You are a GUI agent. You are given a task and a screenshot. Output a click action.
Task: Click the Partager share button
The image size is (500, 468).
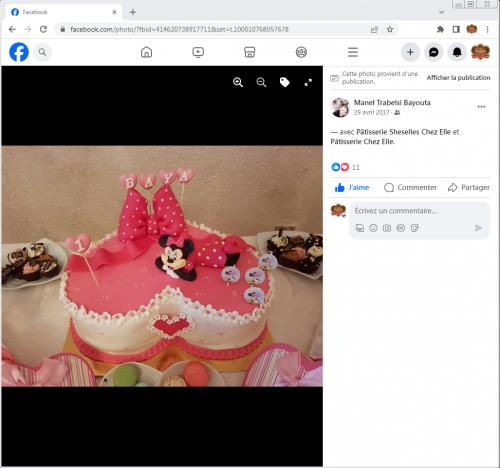(469, 188)
